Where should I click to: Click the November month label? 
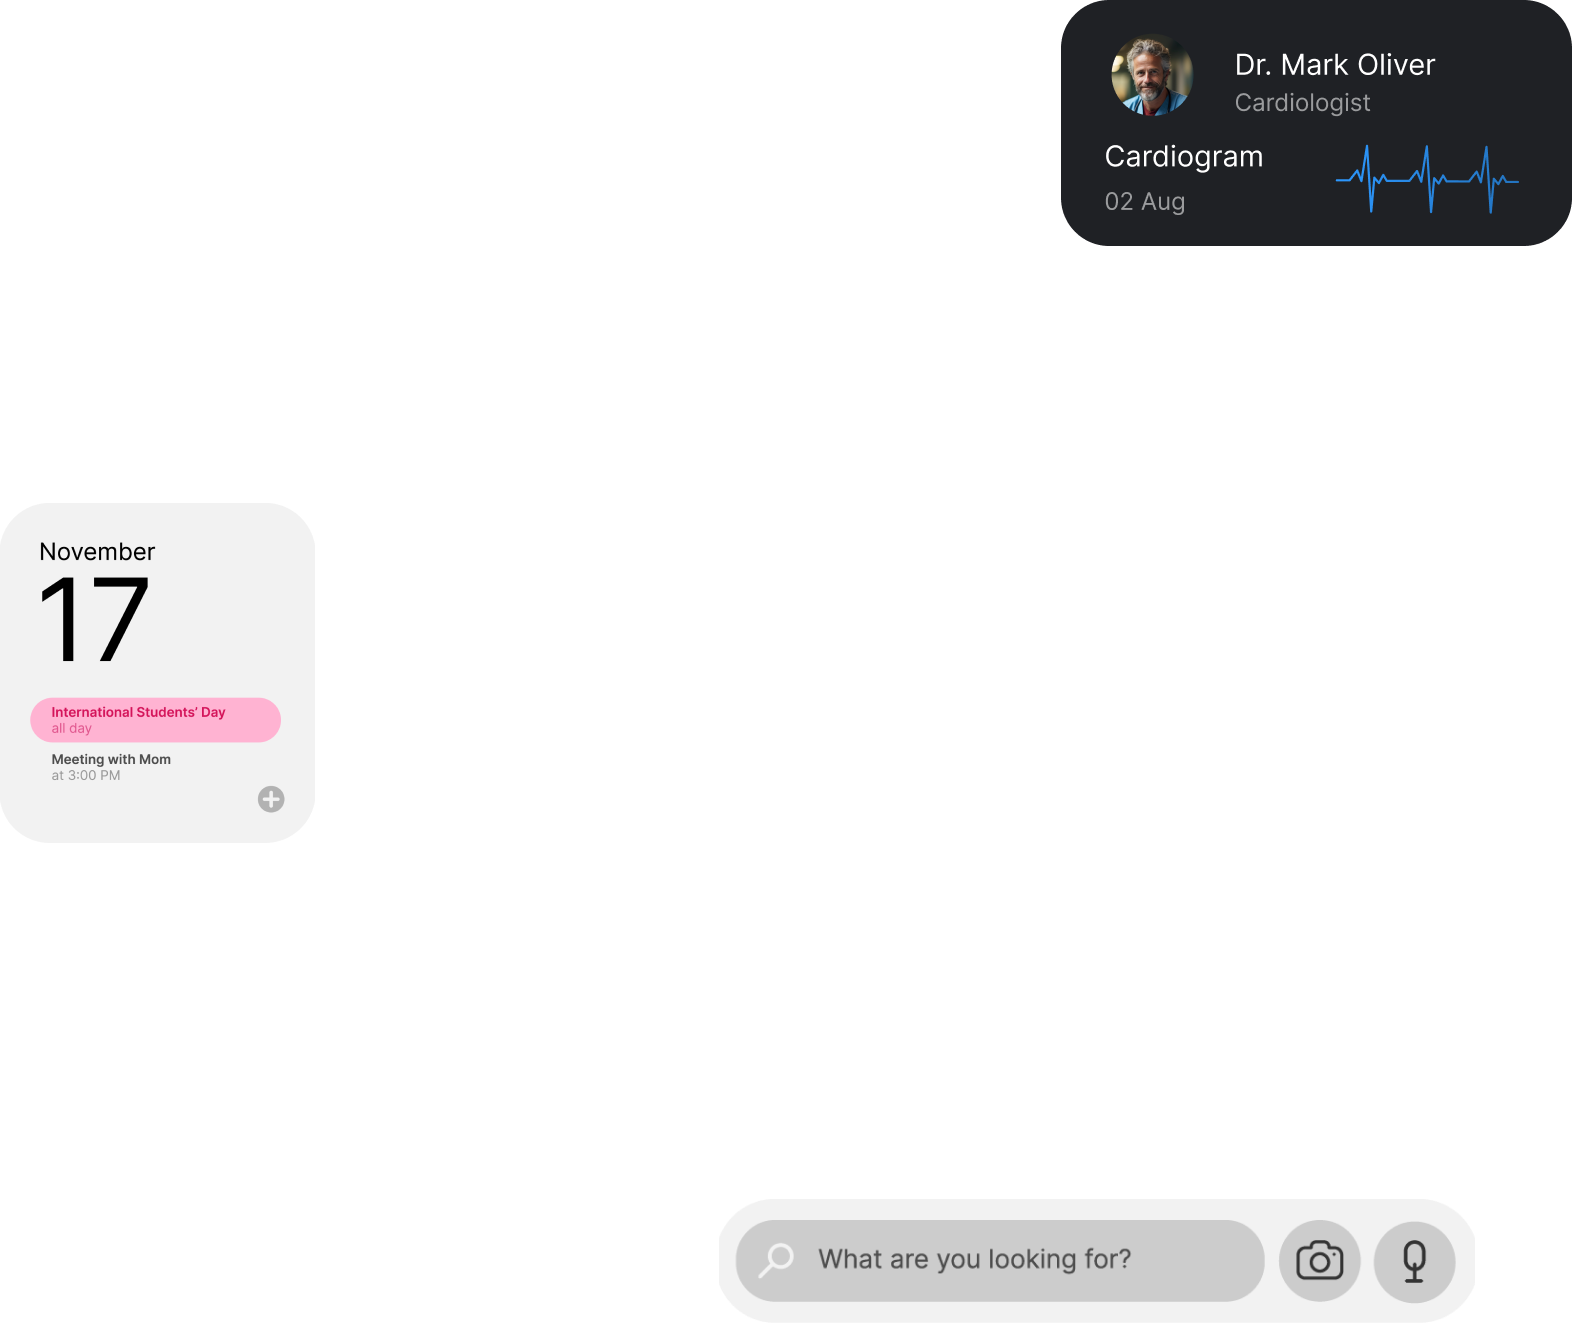pos(97,552)
